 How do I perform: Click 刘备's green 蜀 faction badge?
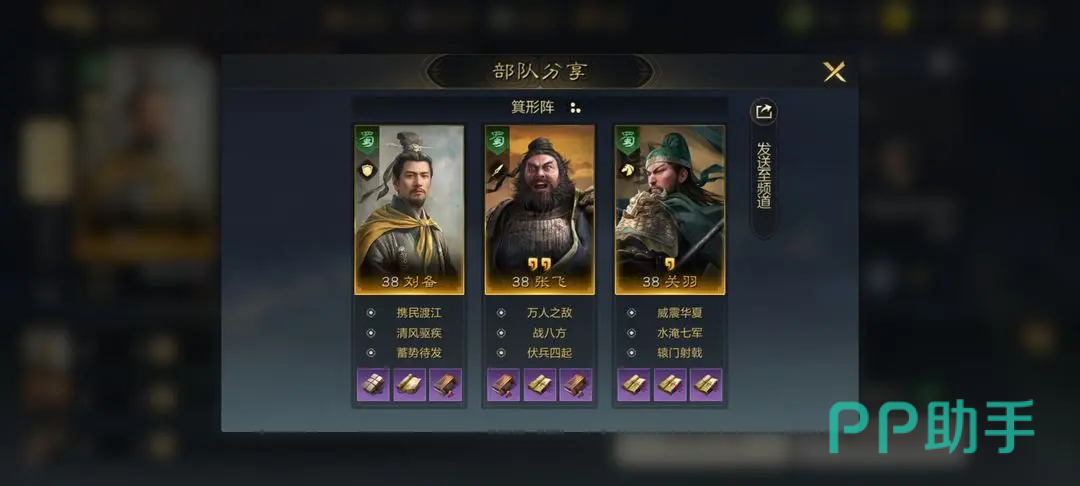pos(366,140)
